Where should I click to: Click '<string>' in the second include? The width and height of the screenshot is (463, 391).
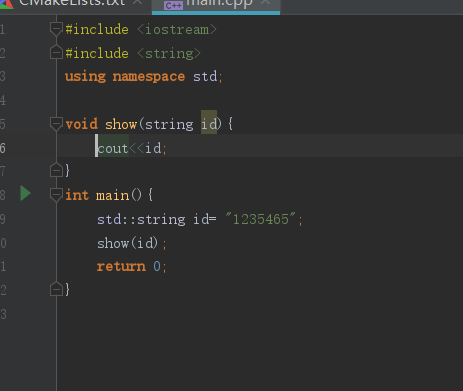169,53
